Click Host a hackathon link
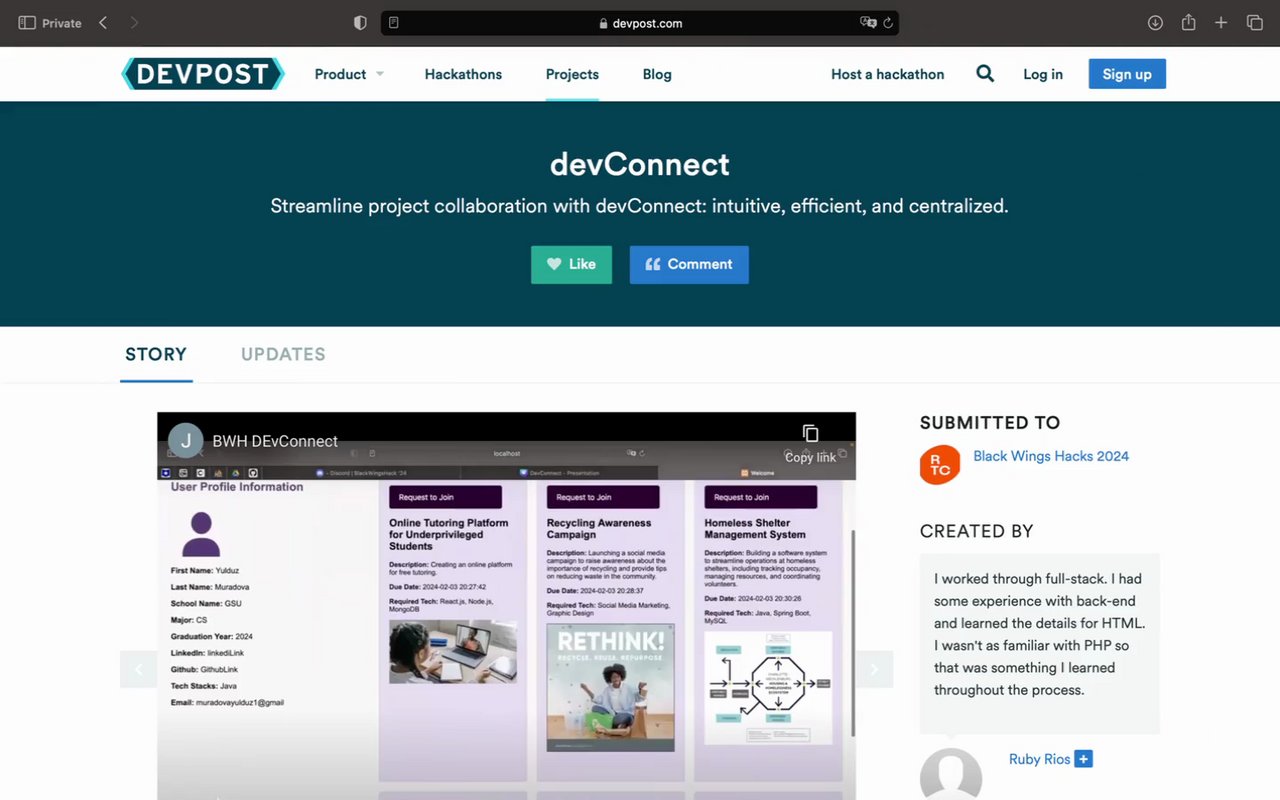Screen dimensions: 1280x800 pyautogui.click(x=888, y=74)
